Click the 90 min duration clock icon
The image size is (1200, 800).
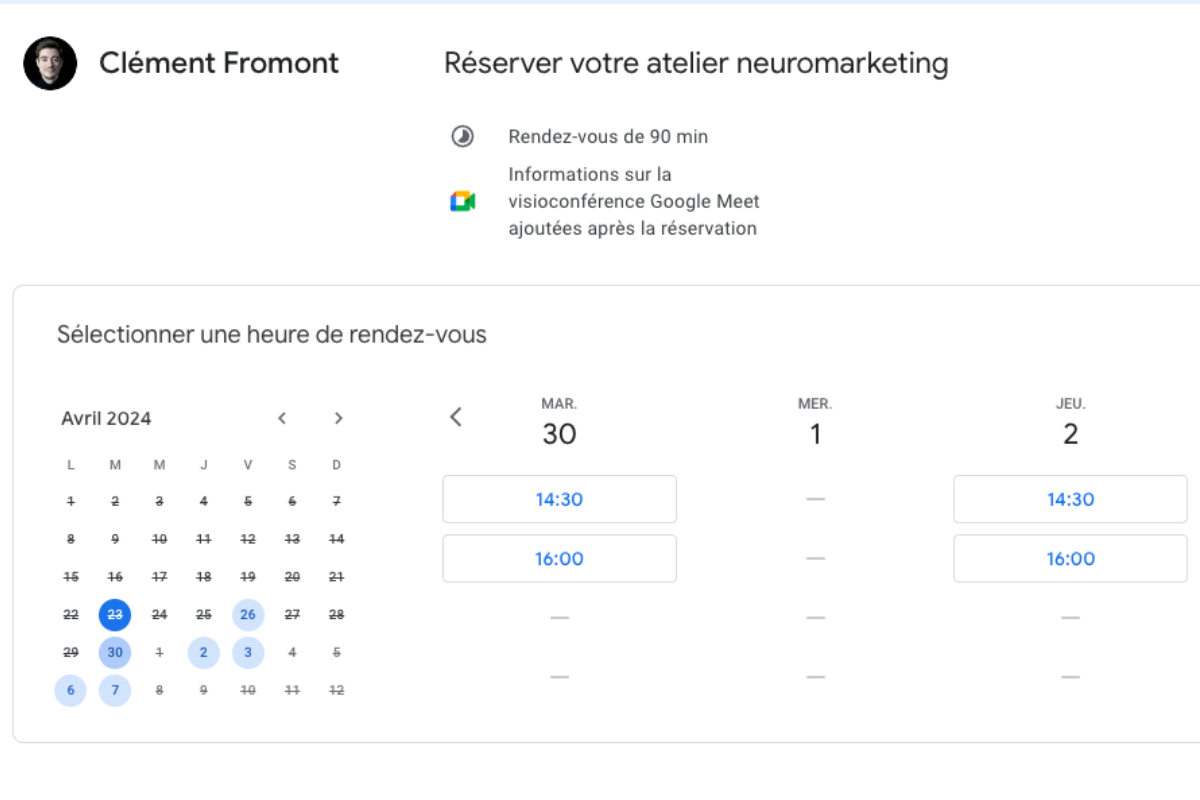click(x=462, y=137)
